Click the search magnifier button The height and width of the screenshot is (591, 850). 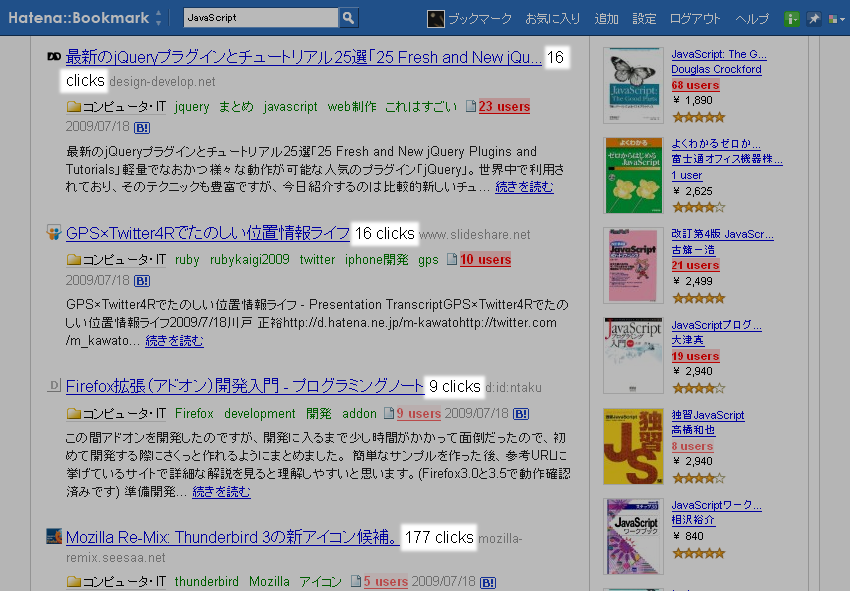point(348,18)
